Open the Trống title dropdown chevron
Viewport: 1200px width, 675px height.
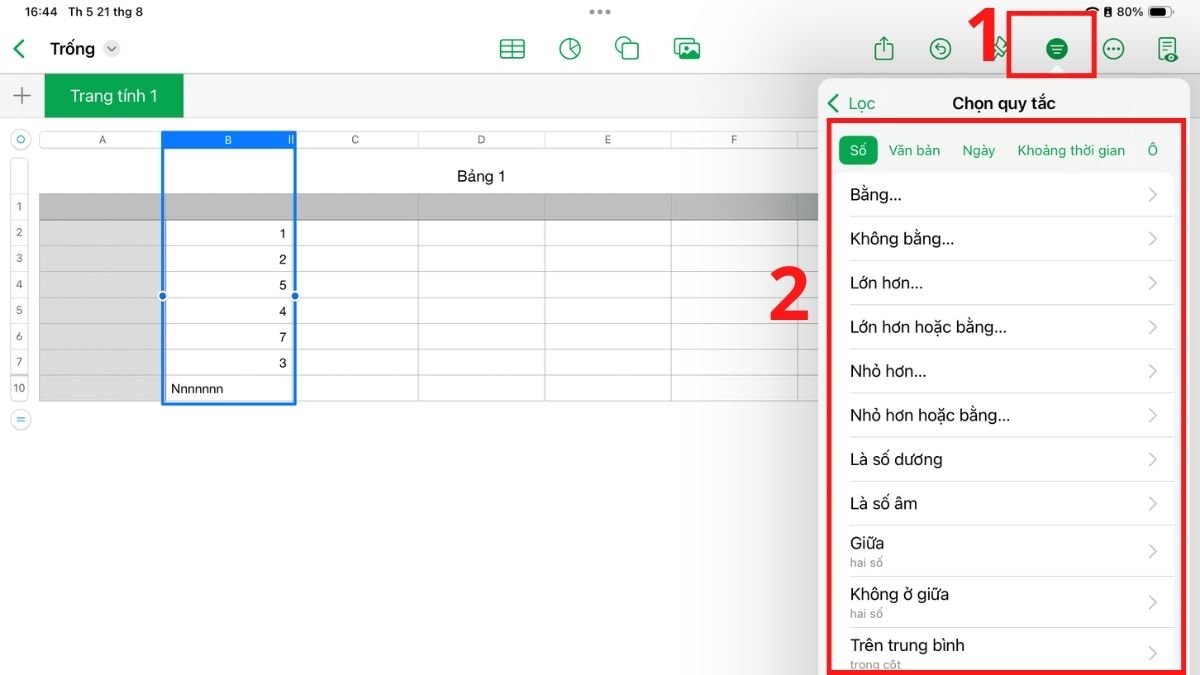tap(112, 48)
